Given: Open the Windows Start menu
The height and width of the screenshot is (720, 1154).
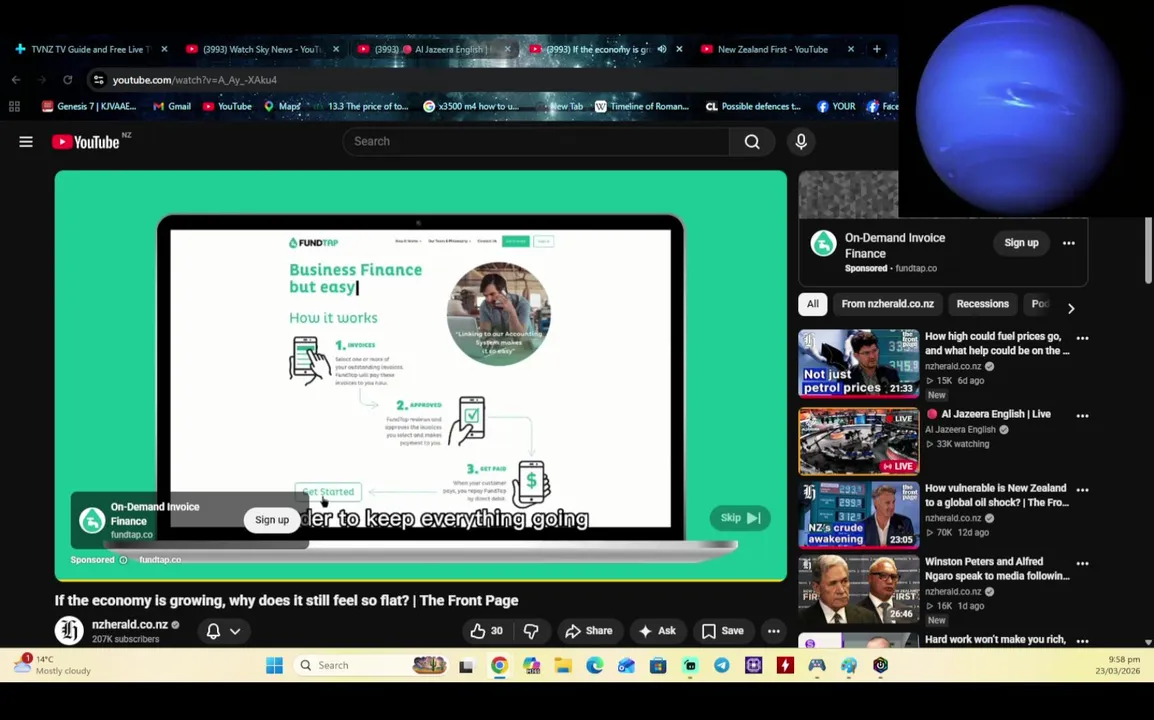Looking at the screenshot, I should pyautogui.click(x=275, y=666).
